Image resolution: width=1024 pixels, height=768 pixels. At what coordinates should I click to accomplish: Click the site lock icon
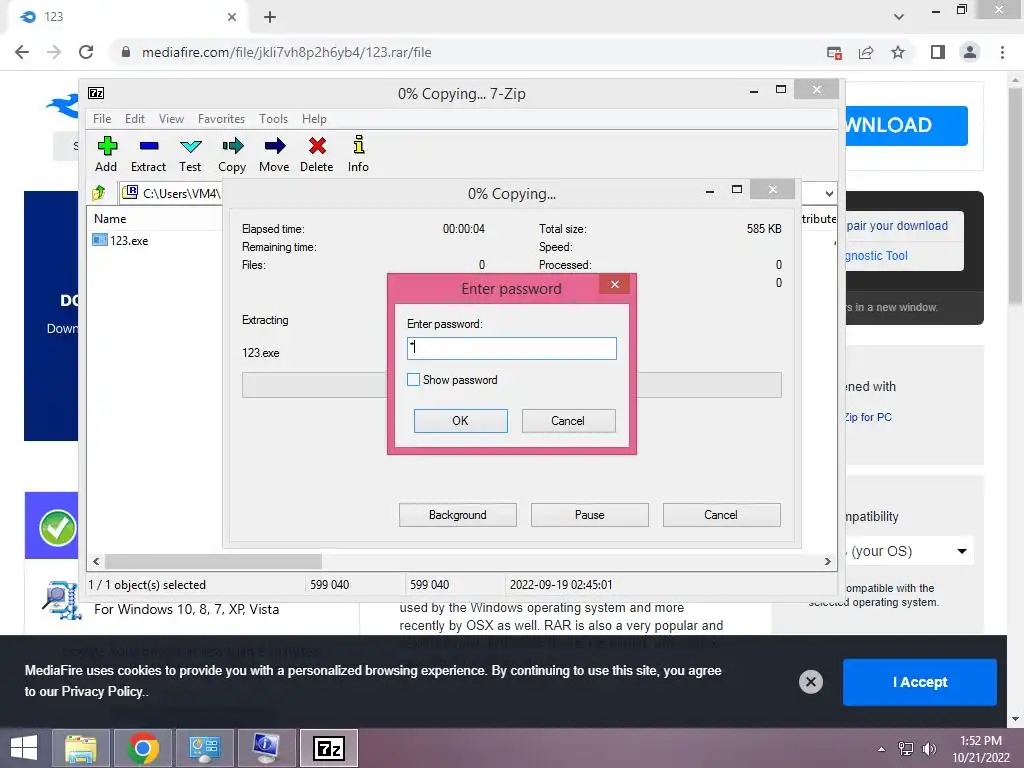126,52
